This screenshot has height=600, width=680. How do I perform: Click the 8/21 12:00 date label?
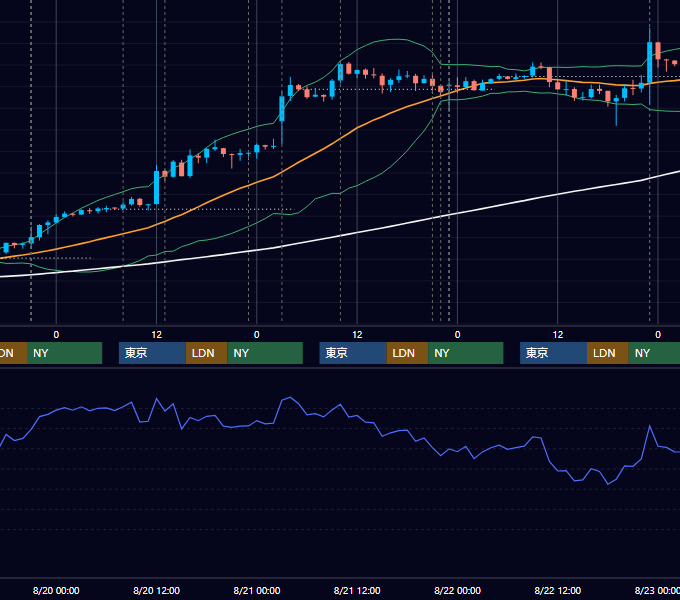click(x=357, y=590)
